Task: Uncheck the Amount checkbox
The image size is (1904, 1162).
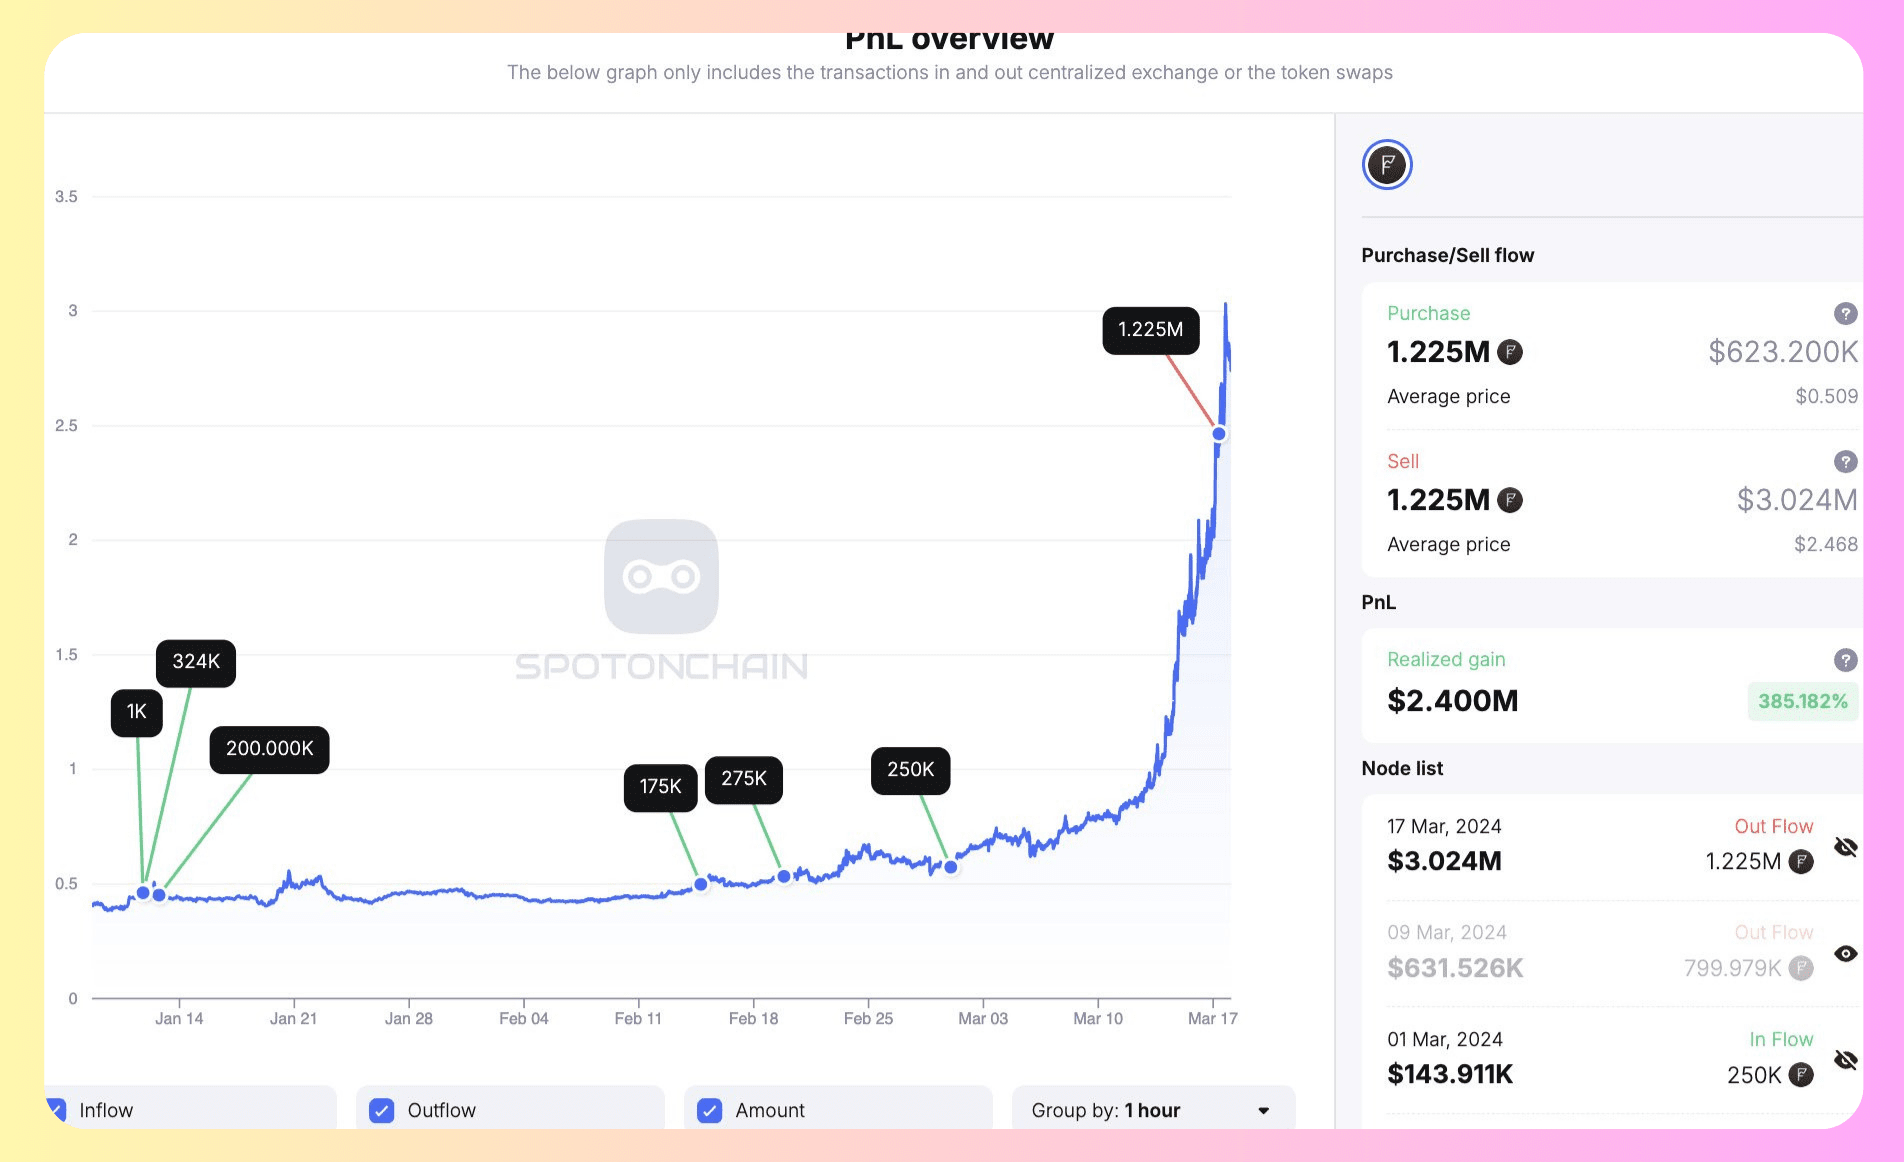Action: pyautogui.click(x=709, y=1110)
